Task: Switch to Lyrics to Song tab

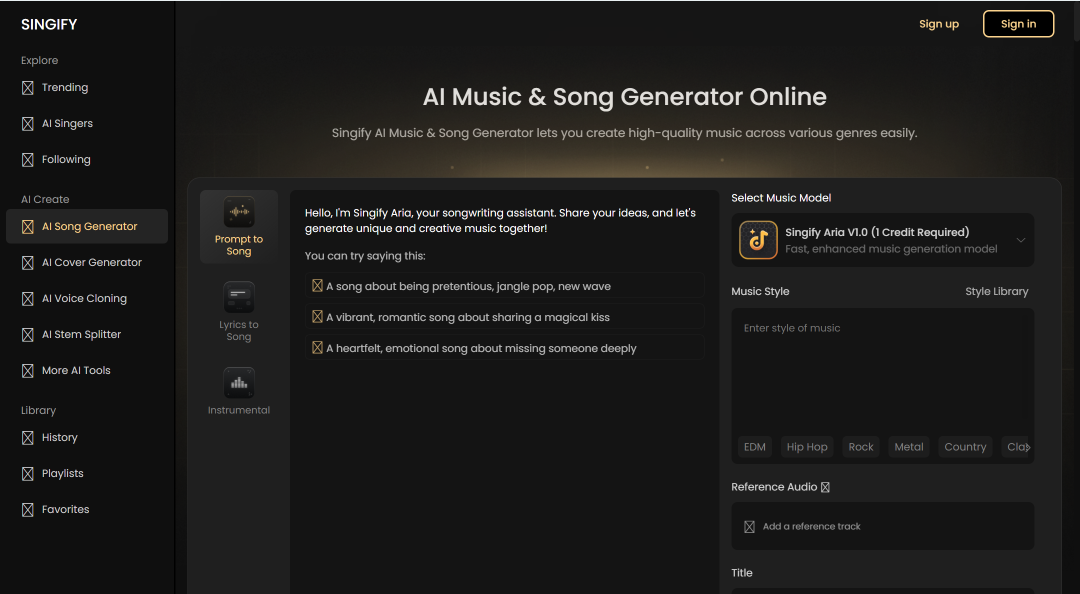Action: pyautogui.click(x=239, y=311)
